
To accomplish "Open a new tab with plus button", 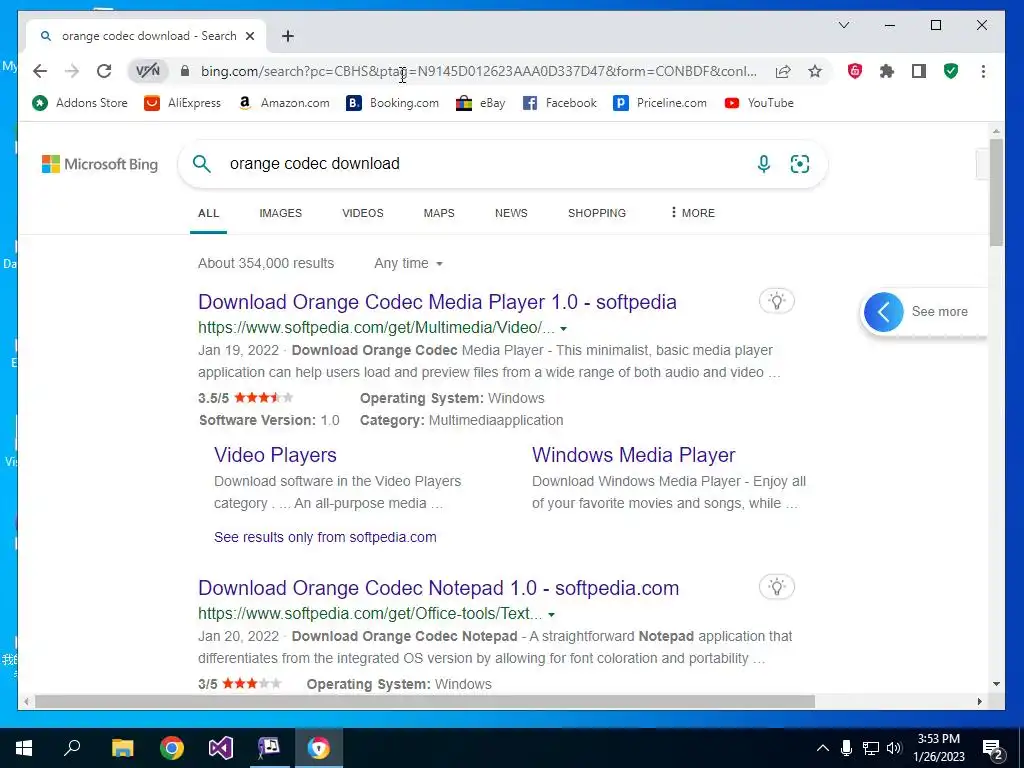I will (x=288, y=36).
